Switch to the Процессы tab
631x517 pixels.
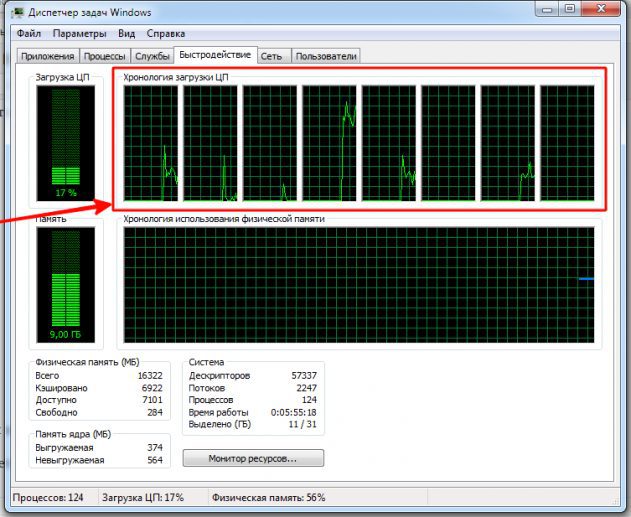click(105, 56)
